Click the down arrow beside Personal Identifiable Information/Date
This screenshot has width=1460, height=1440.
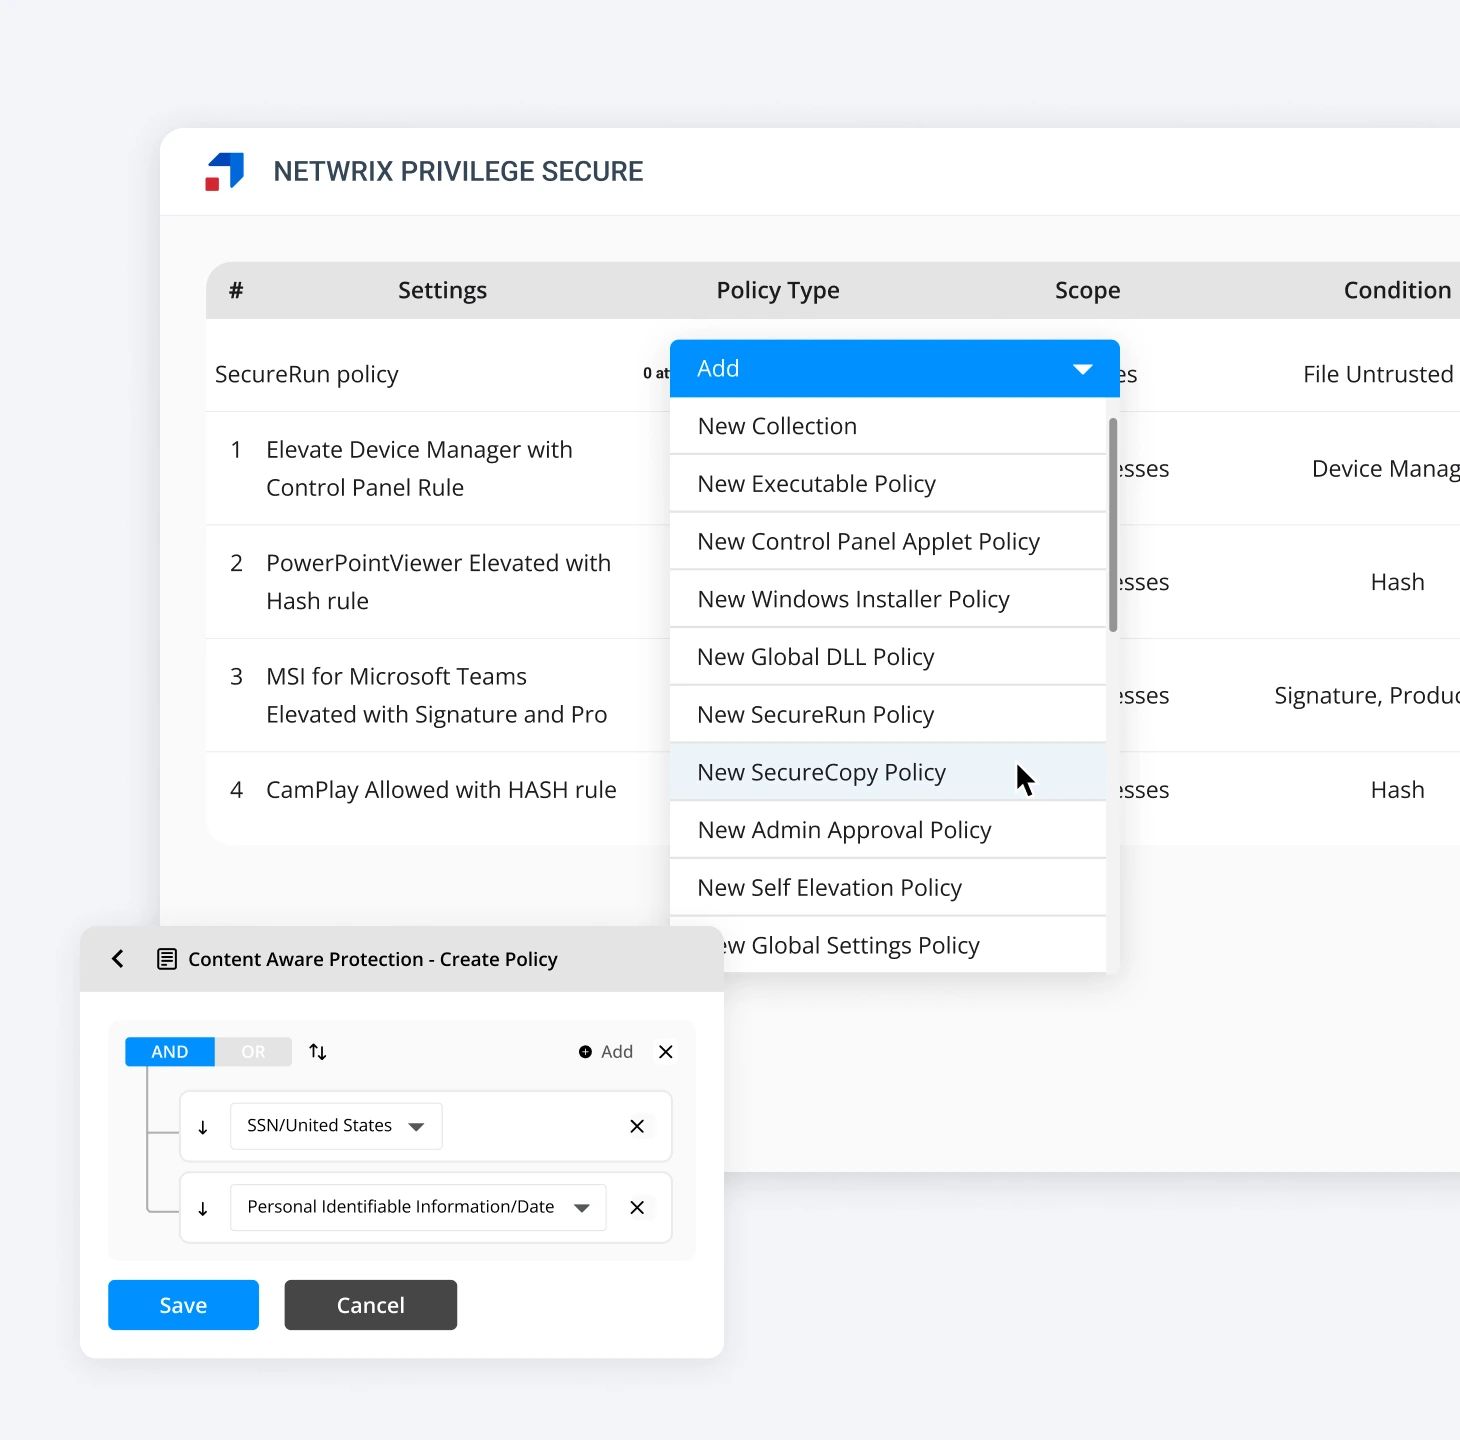[x=203, y=1208]
